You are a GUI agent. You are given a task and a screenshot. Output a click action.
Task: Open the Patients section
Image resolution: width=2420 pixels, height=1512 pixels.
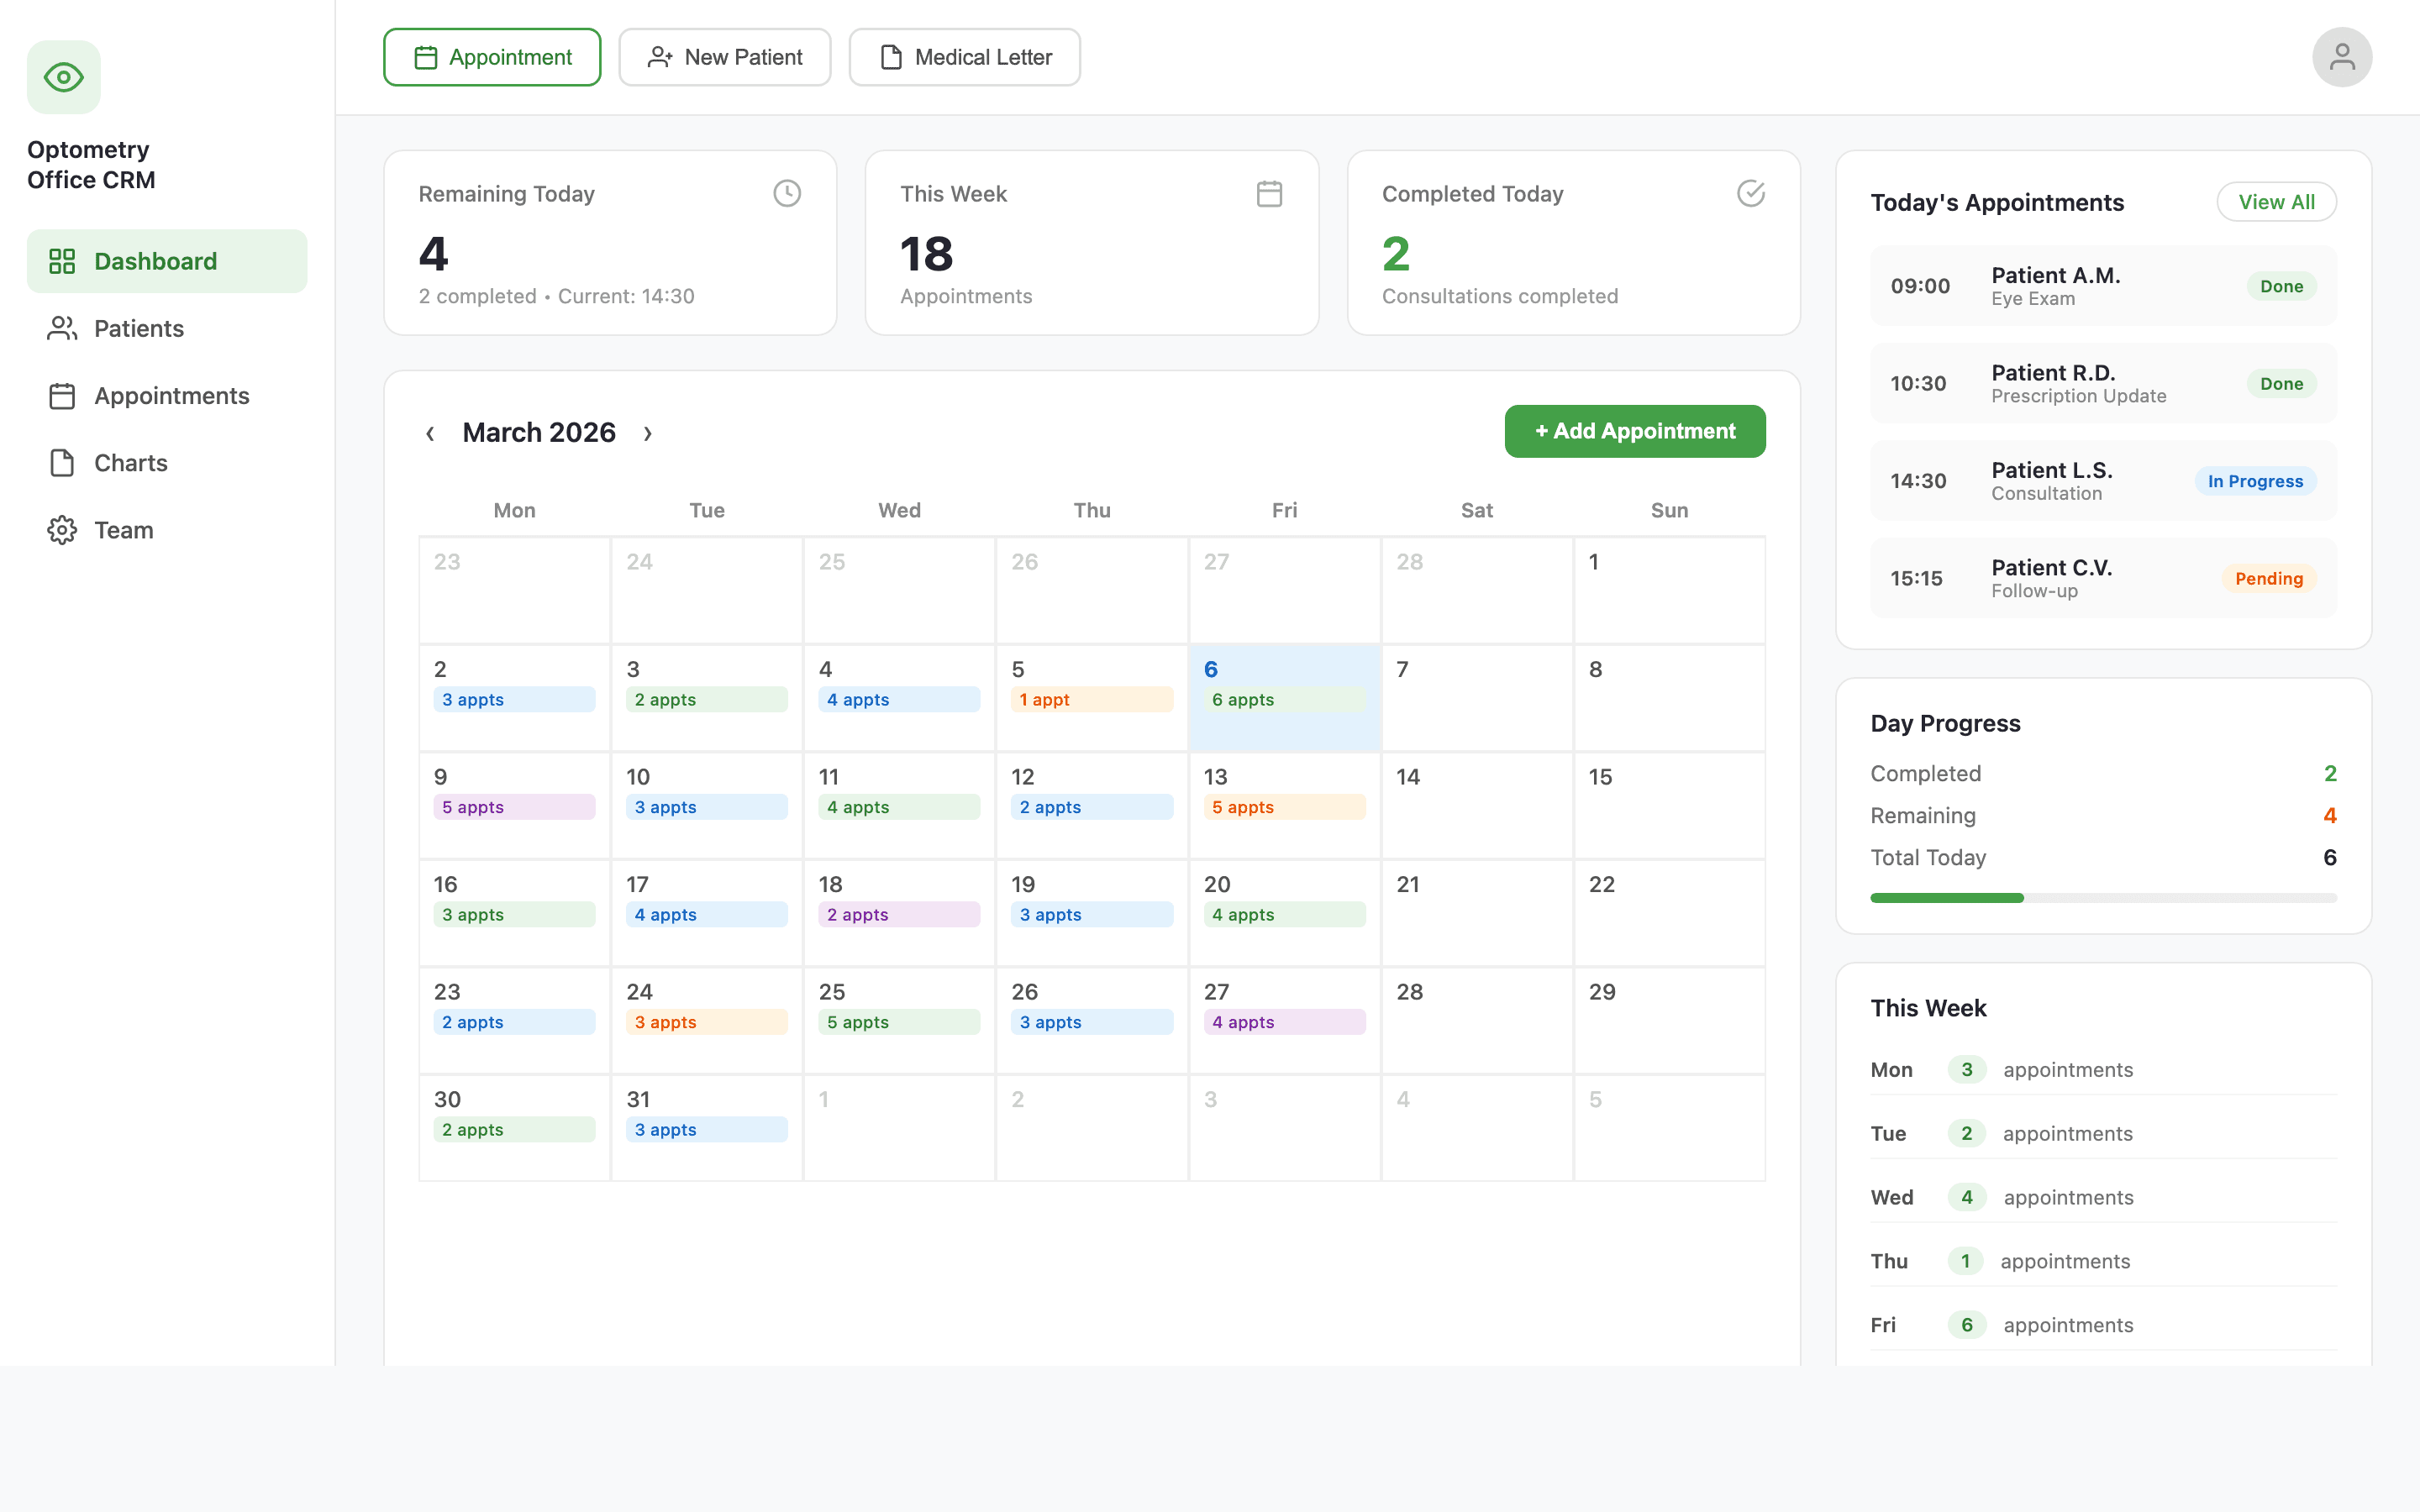138,328
